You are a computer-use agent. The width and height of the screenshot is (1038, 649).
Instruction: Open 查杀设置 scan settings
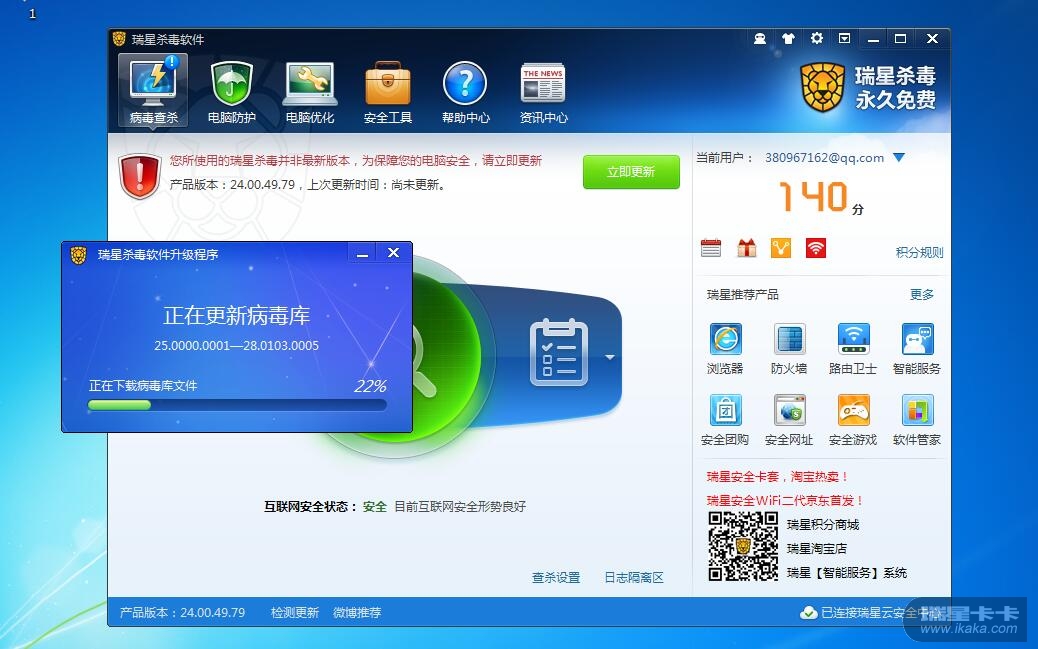click(x=556, y=577)
